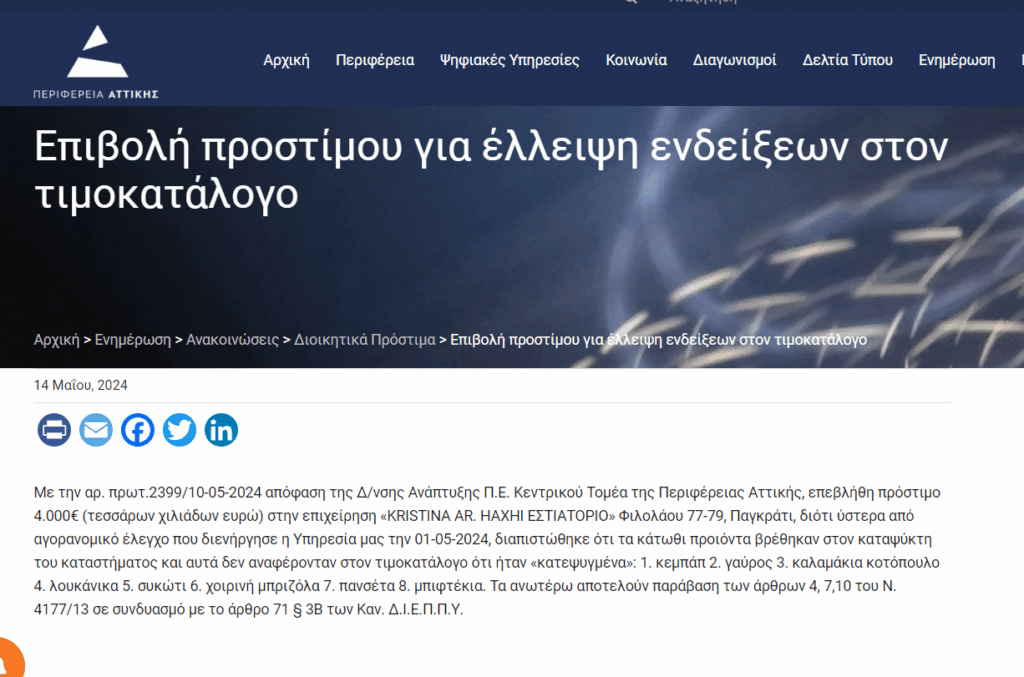The height and width of the screenshot is (677, 1024).
Task: Click the business name «KRISTINA AR. HAXHI ΕΣΤΙΑΤΟΡΙΟ»
Action: [498, 516]
